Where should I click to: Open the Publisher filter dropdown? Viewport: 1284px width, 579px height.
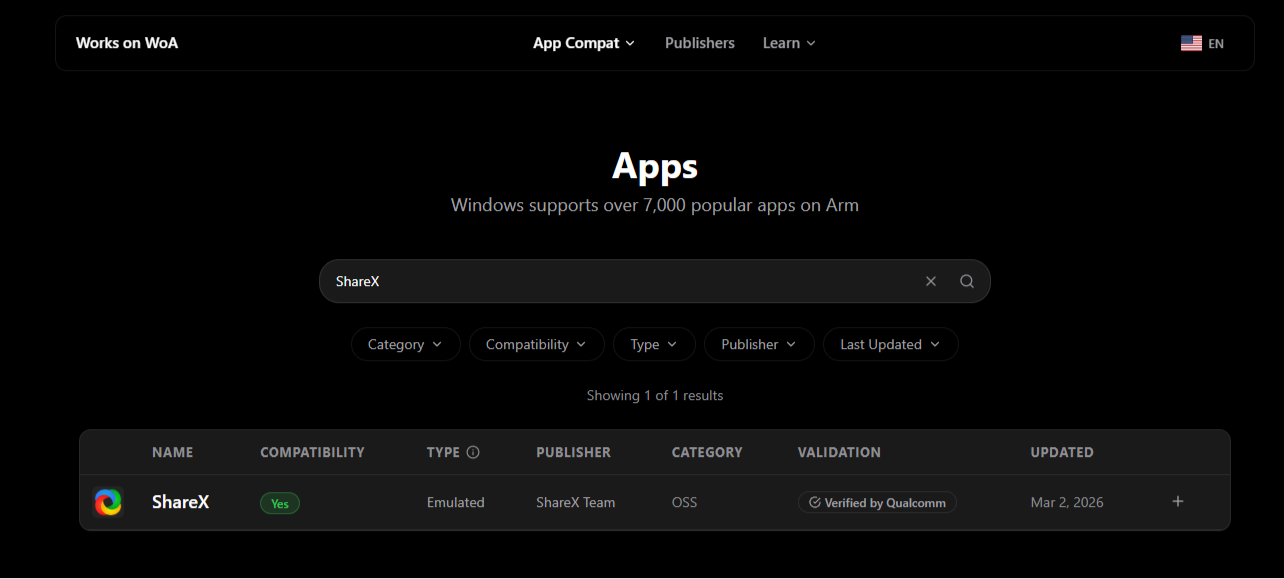point(759,344)
